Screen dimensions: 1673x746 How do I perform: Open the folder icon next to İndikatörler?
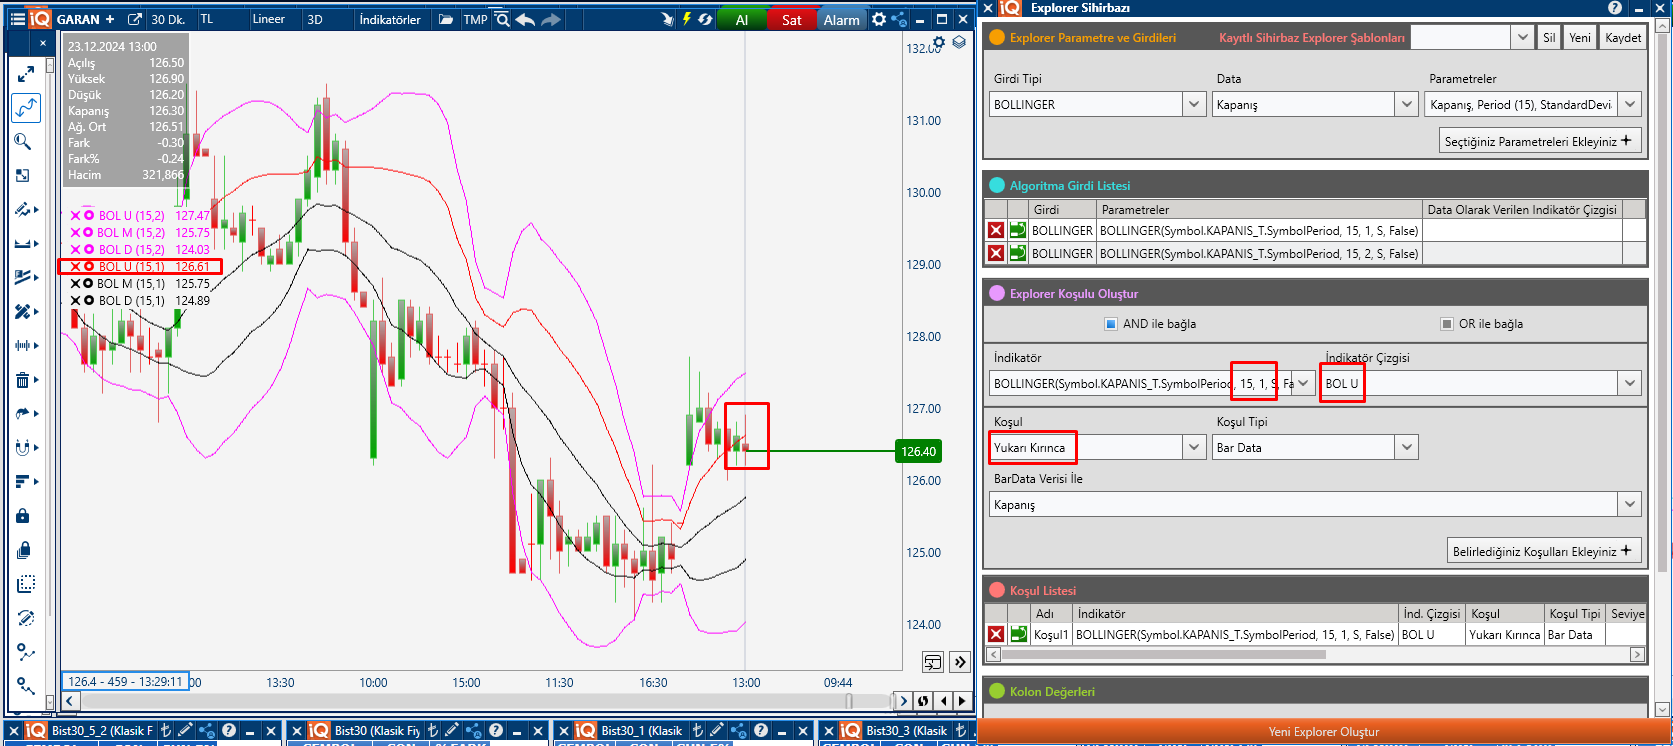[x=446, y=19]
